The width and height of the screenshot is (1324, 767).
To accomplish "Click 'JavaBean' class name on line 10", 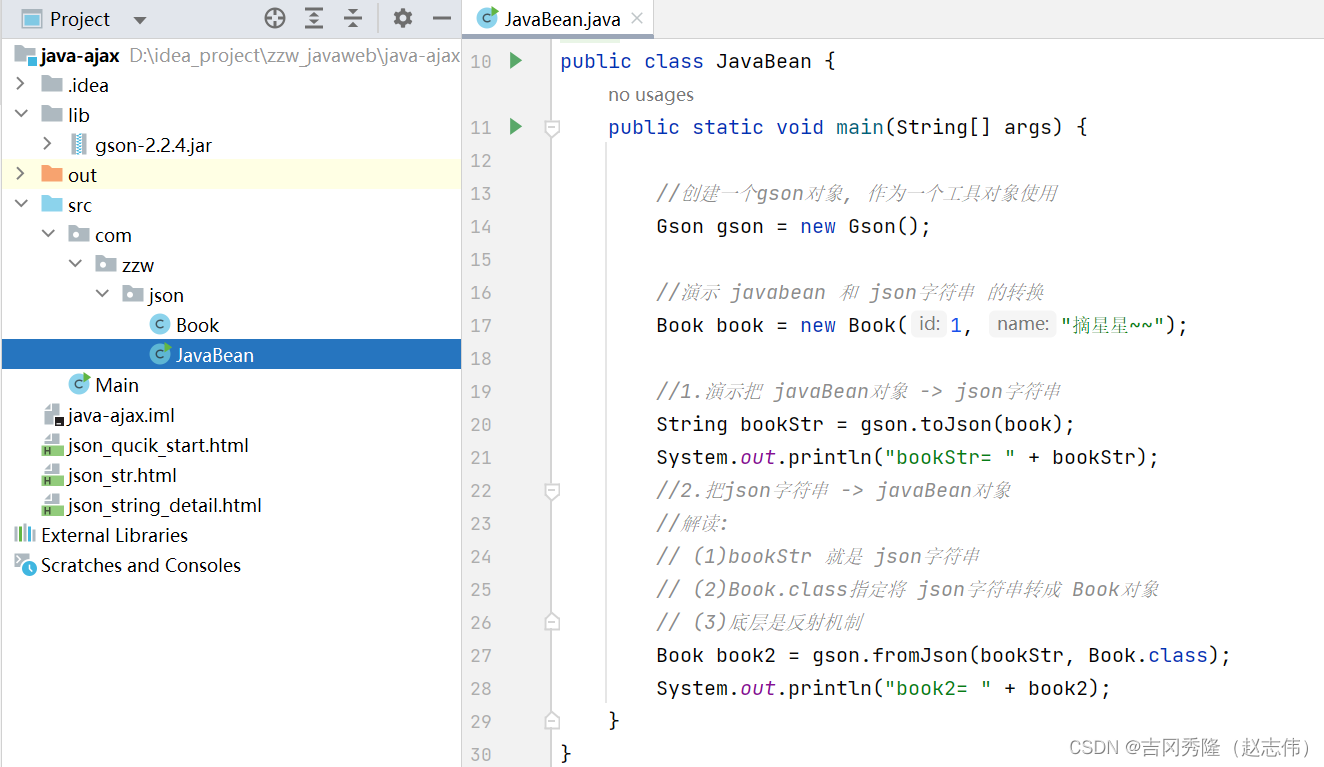I will pos(764,61).
